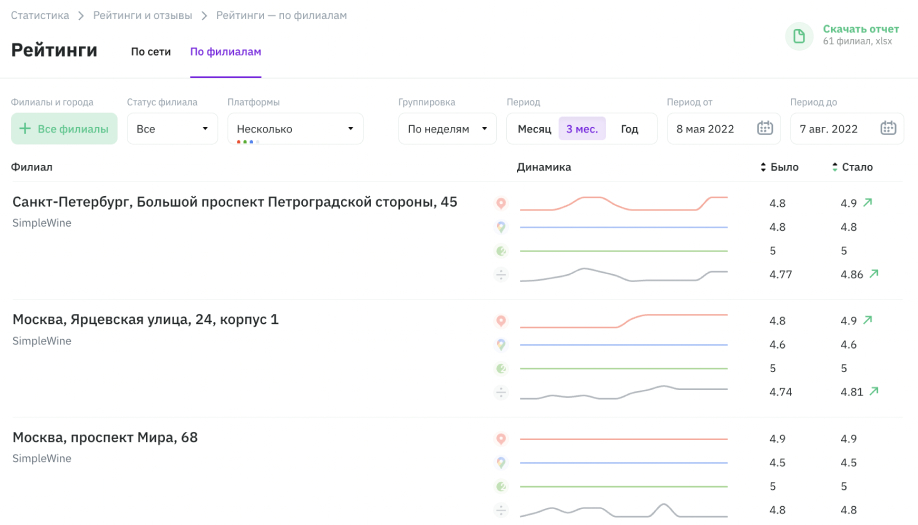918x525 pixels.
Task: Open the "Период от" calendar icon
Action: pyautogui.click(x=765, y=128)
